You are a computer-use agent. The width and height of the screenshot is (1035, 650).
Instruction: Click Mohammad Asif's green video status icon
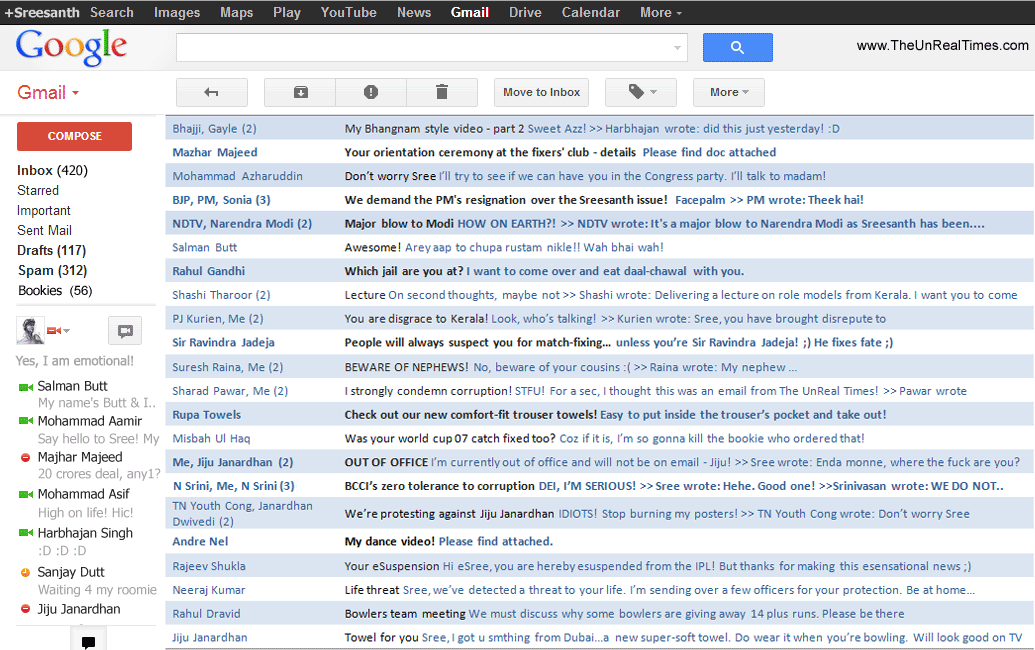(x=26, y=494)
